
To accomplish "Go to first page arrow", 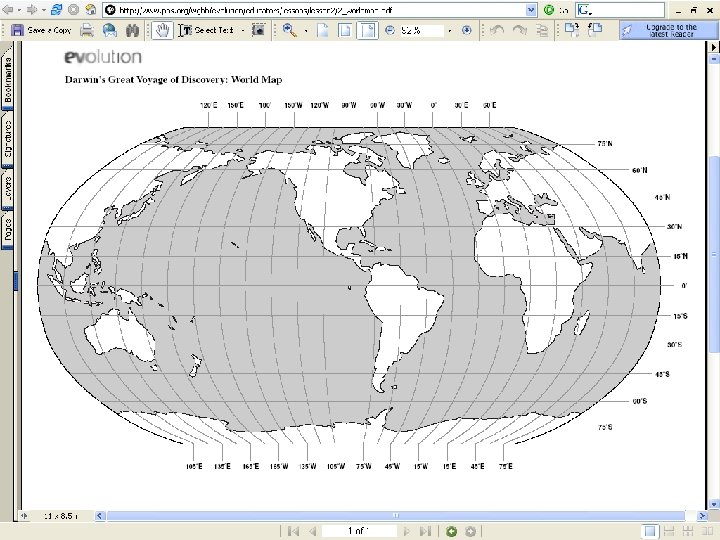I will [293, 531].
